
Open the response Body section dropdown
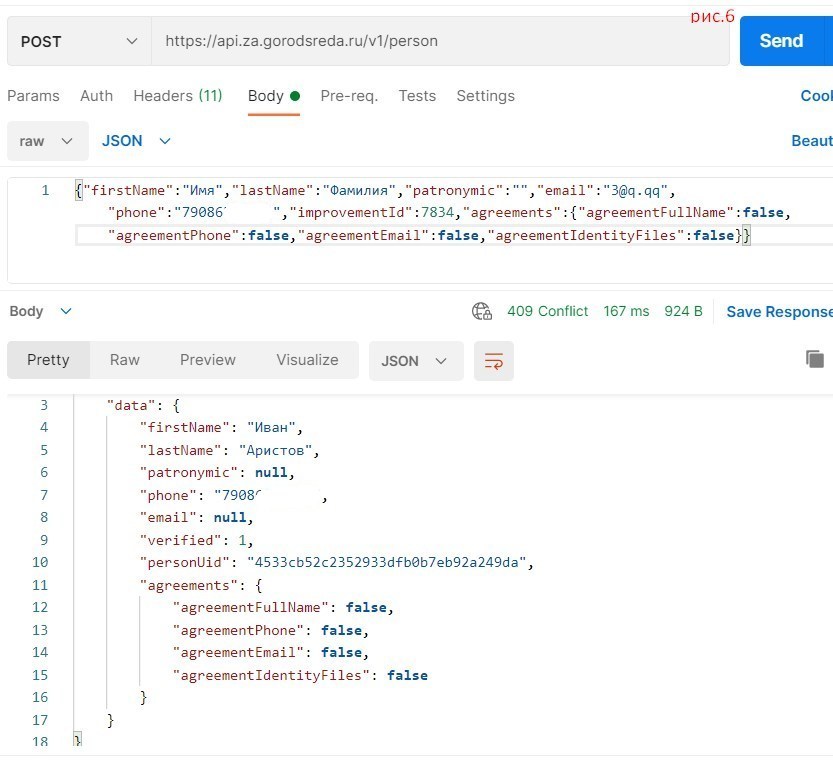[x=41, y=311]
